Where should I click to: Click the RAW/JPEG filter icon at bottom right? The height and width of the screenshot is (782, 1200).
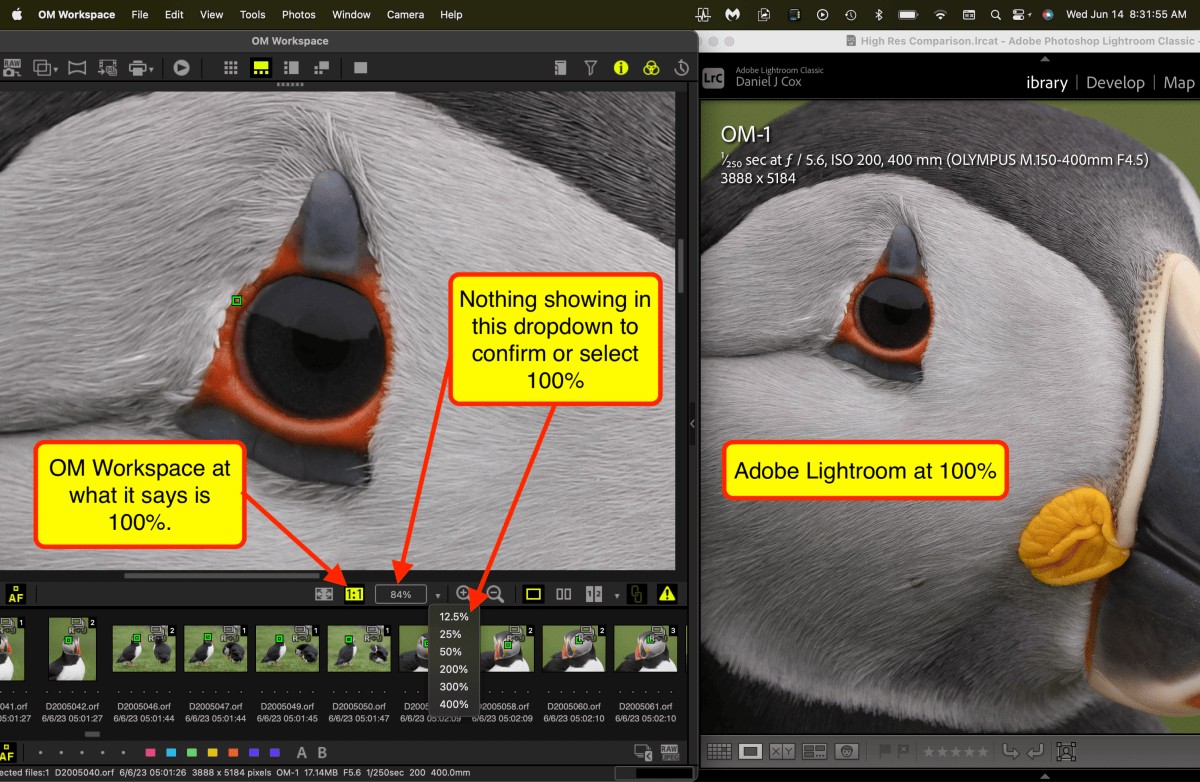pyautogui.click(x=669, y=752)
